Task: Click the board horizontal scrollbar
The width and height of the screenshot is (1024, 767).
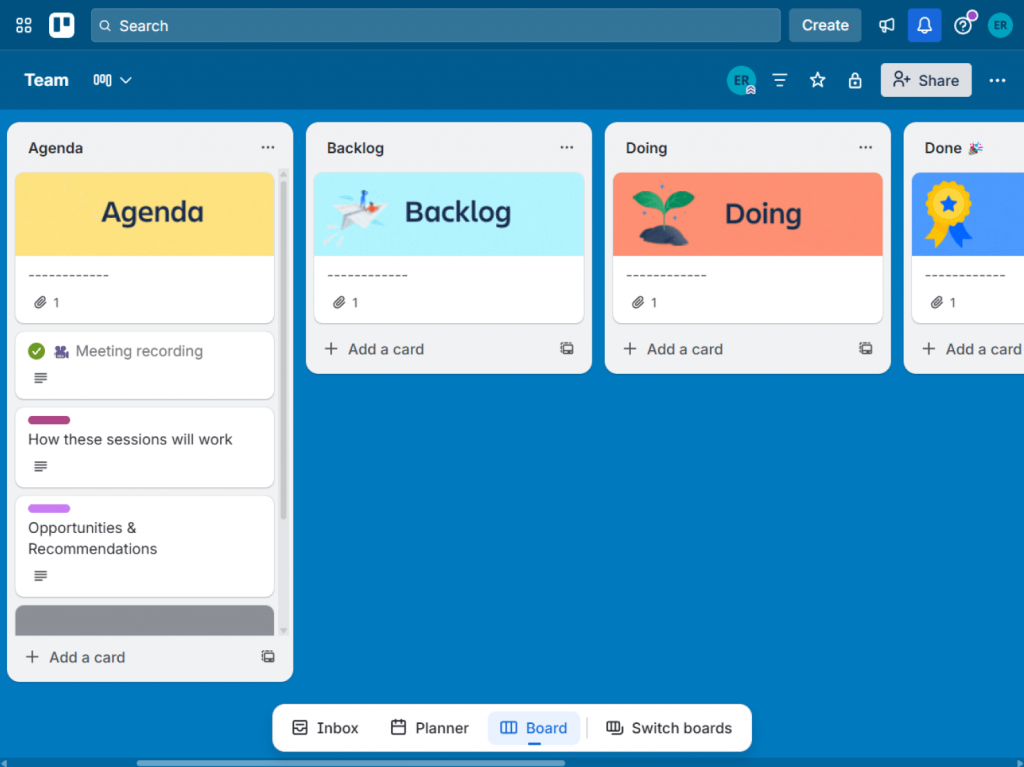Action: 351,763
